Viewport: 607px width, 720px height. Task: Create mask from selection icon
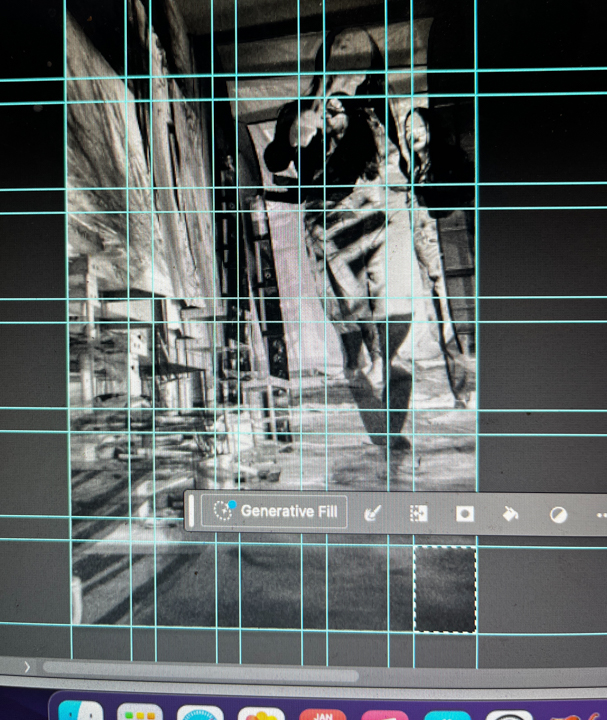(464, 514)
